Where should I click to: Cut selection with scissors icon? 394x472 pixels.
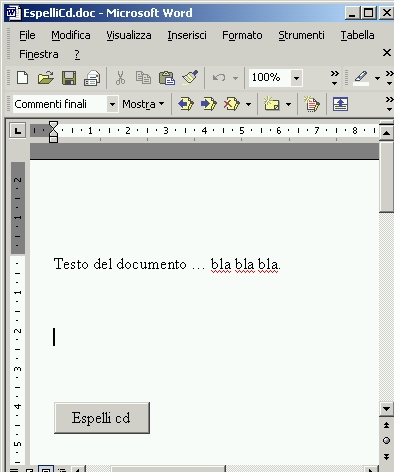click(120, 78)
